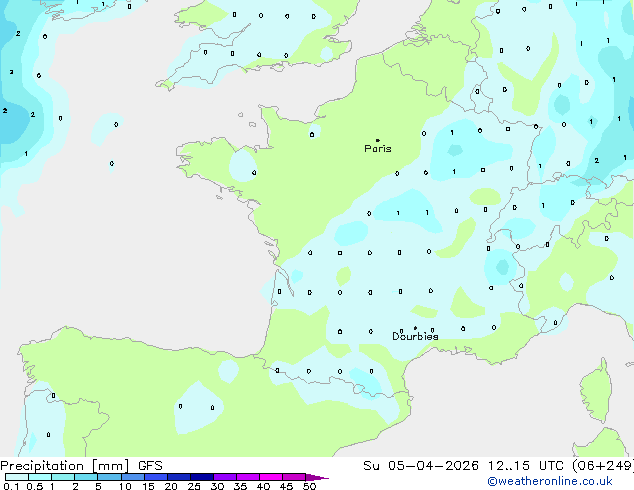Viewport: 634px width, 490px height.
Task: Select the 0.5–1 mm legend swatch
Action: pyautogui.click(x=40, y=477)
